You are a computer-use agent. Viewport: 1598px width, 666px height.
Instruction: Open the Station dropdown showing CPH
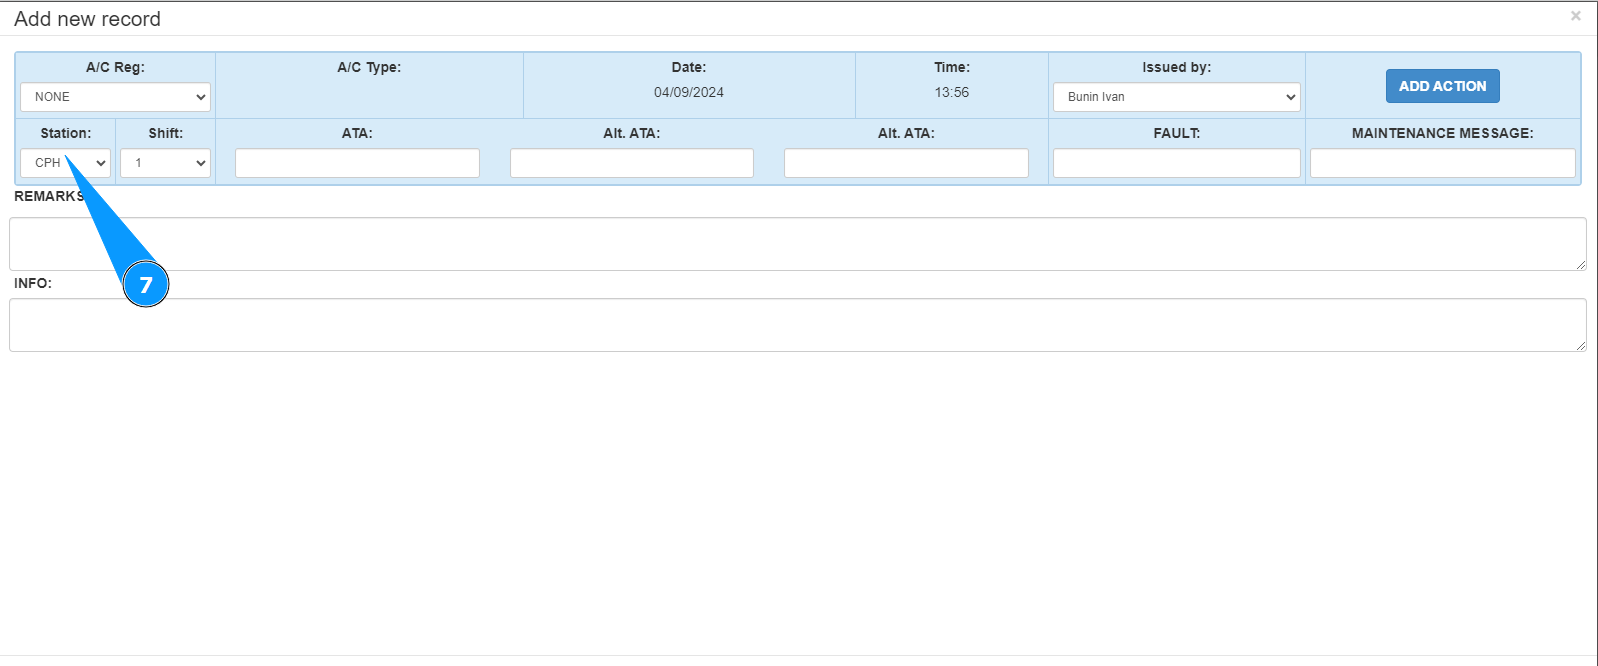point(65,163)
